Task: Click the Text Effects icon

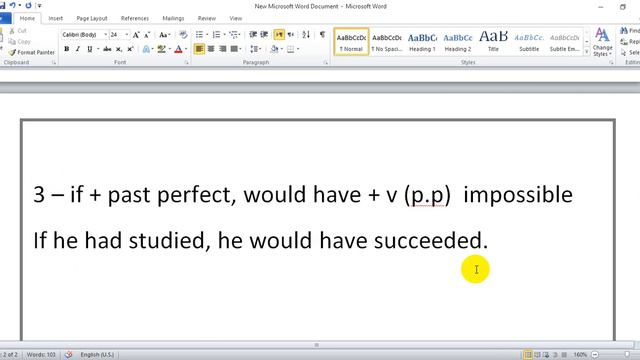Action: [x=146, y=49]
